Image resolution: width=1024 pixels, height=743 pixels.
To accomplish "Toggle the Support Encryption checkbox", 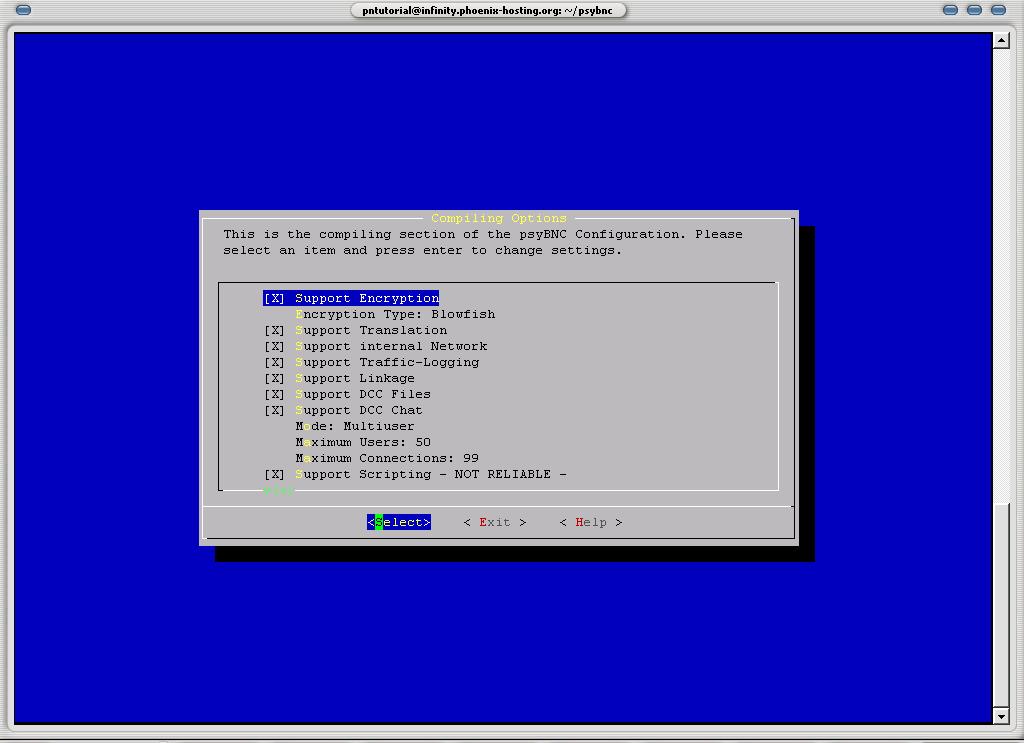I will click(274, 298).
